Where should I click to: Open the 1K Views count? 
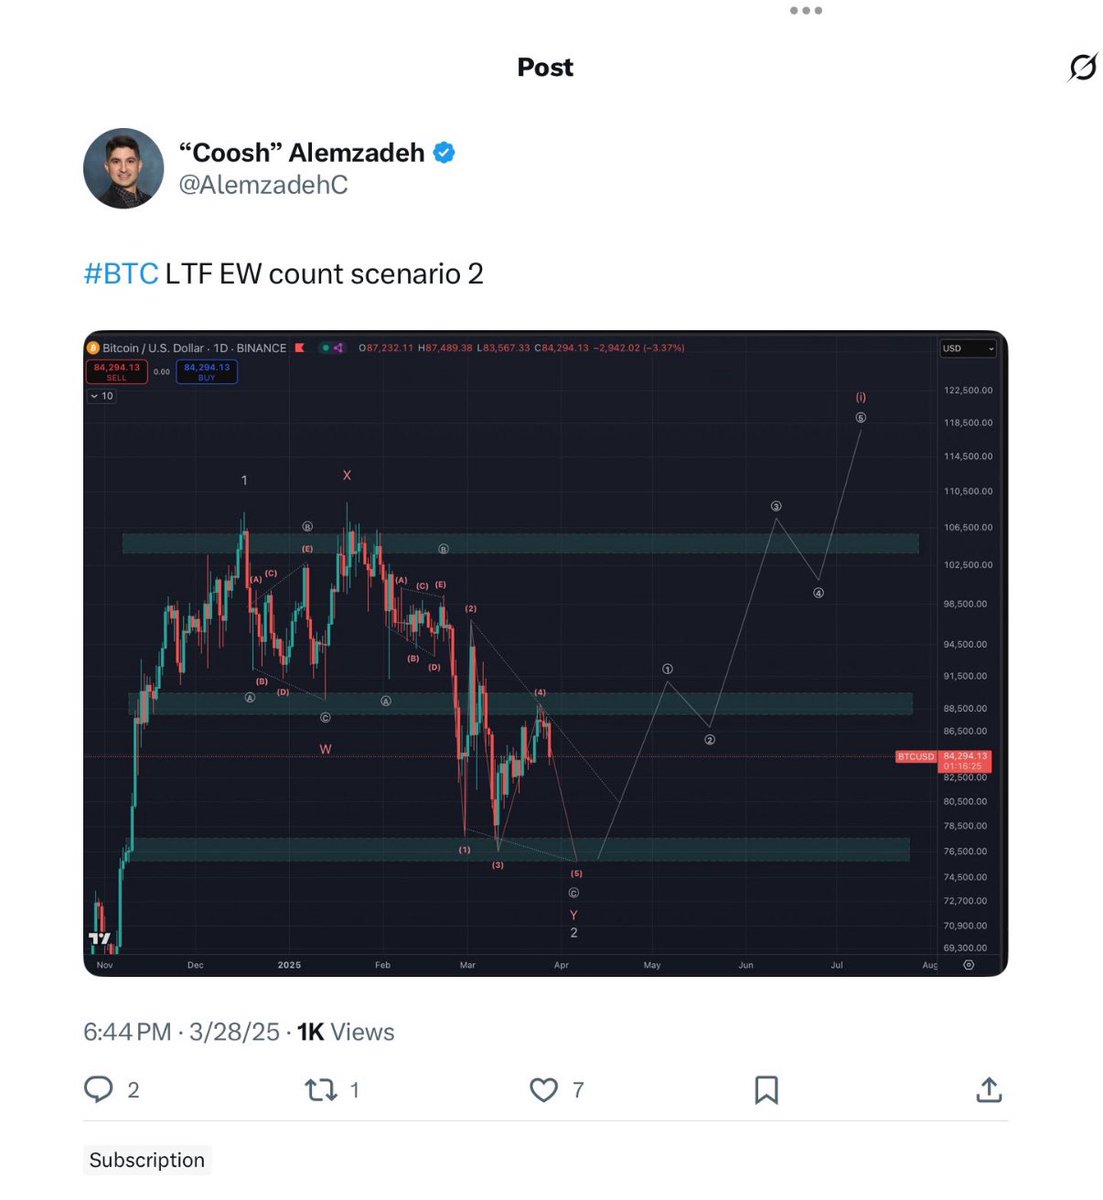tap(346, 1032)
